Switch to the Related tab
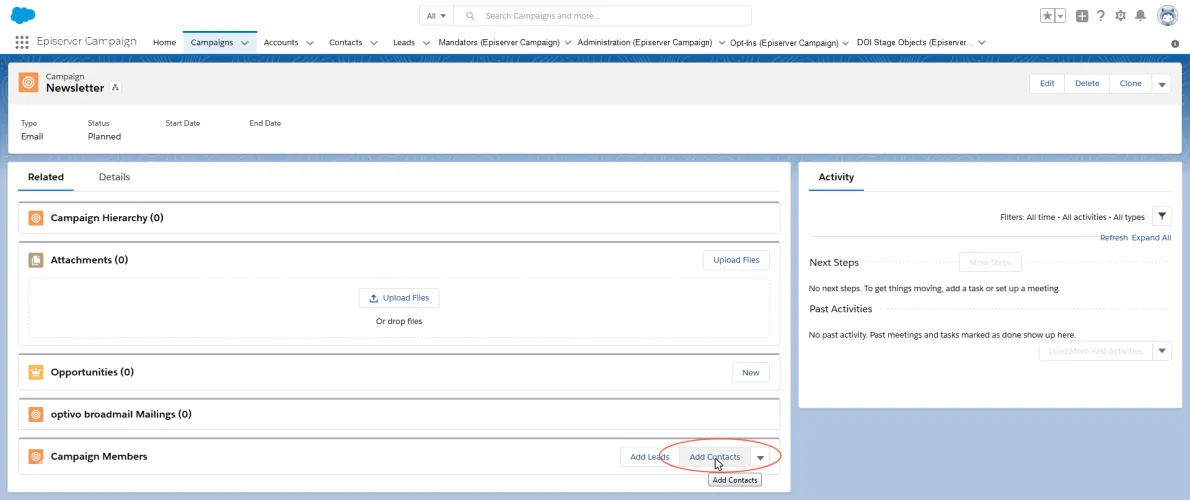 tap(46, 177)
